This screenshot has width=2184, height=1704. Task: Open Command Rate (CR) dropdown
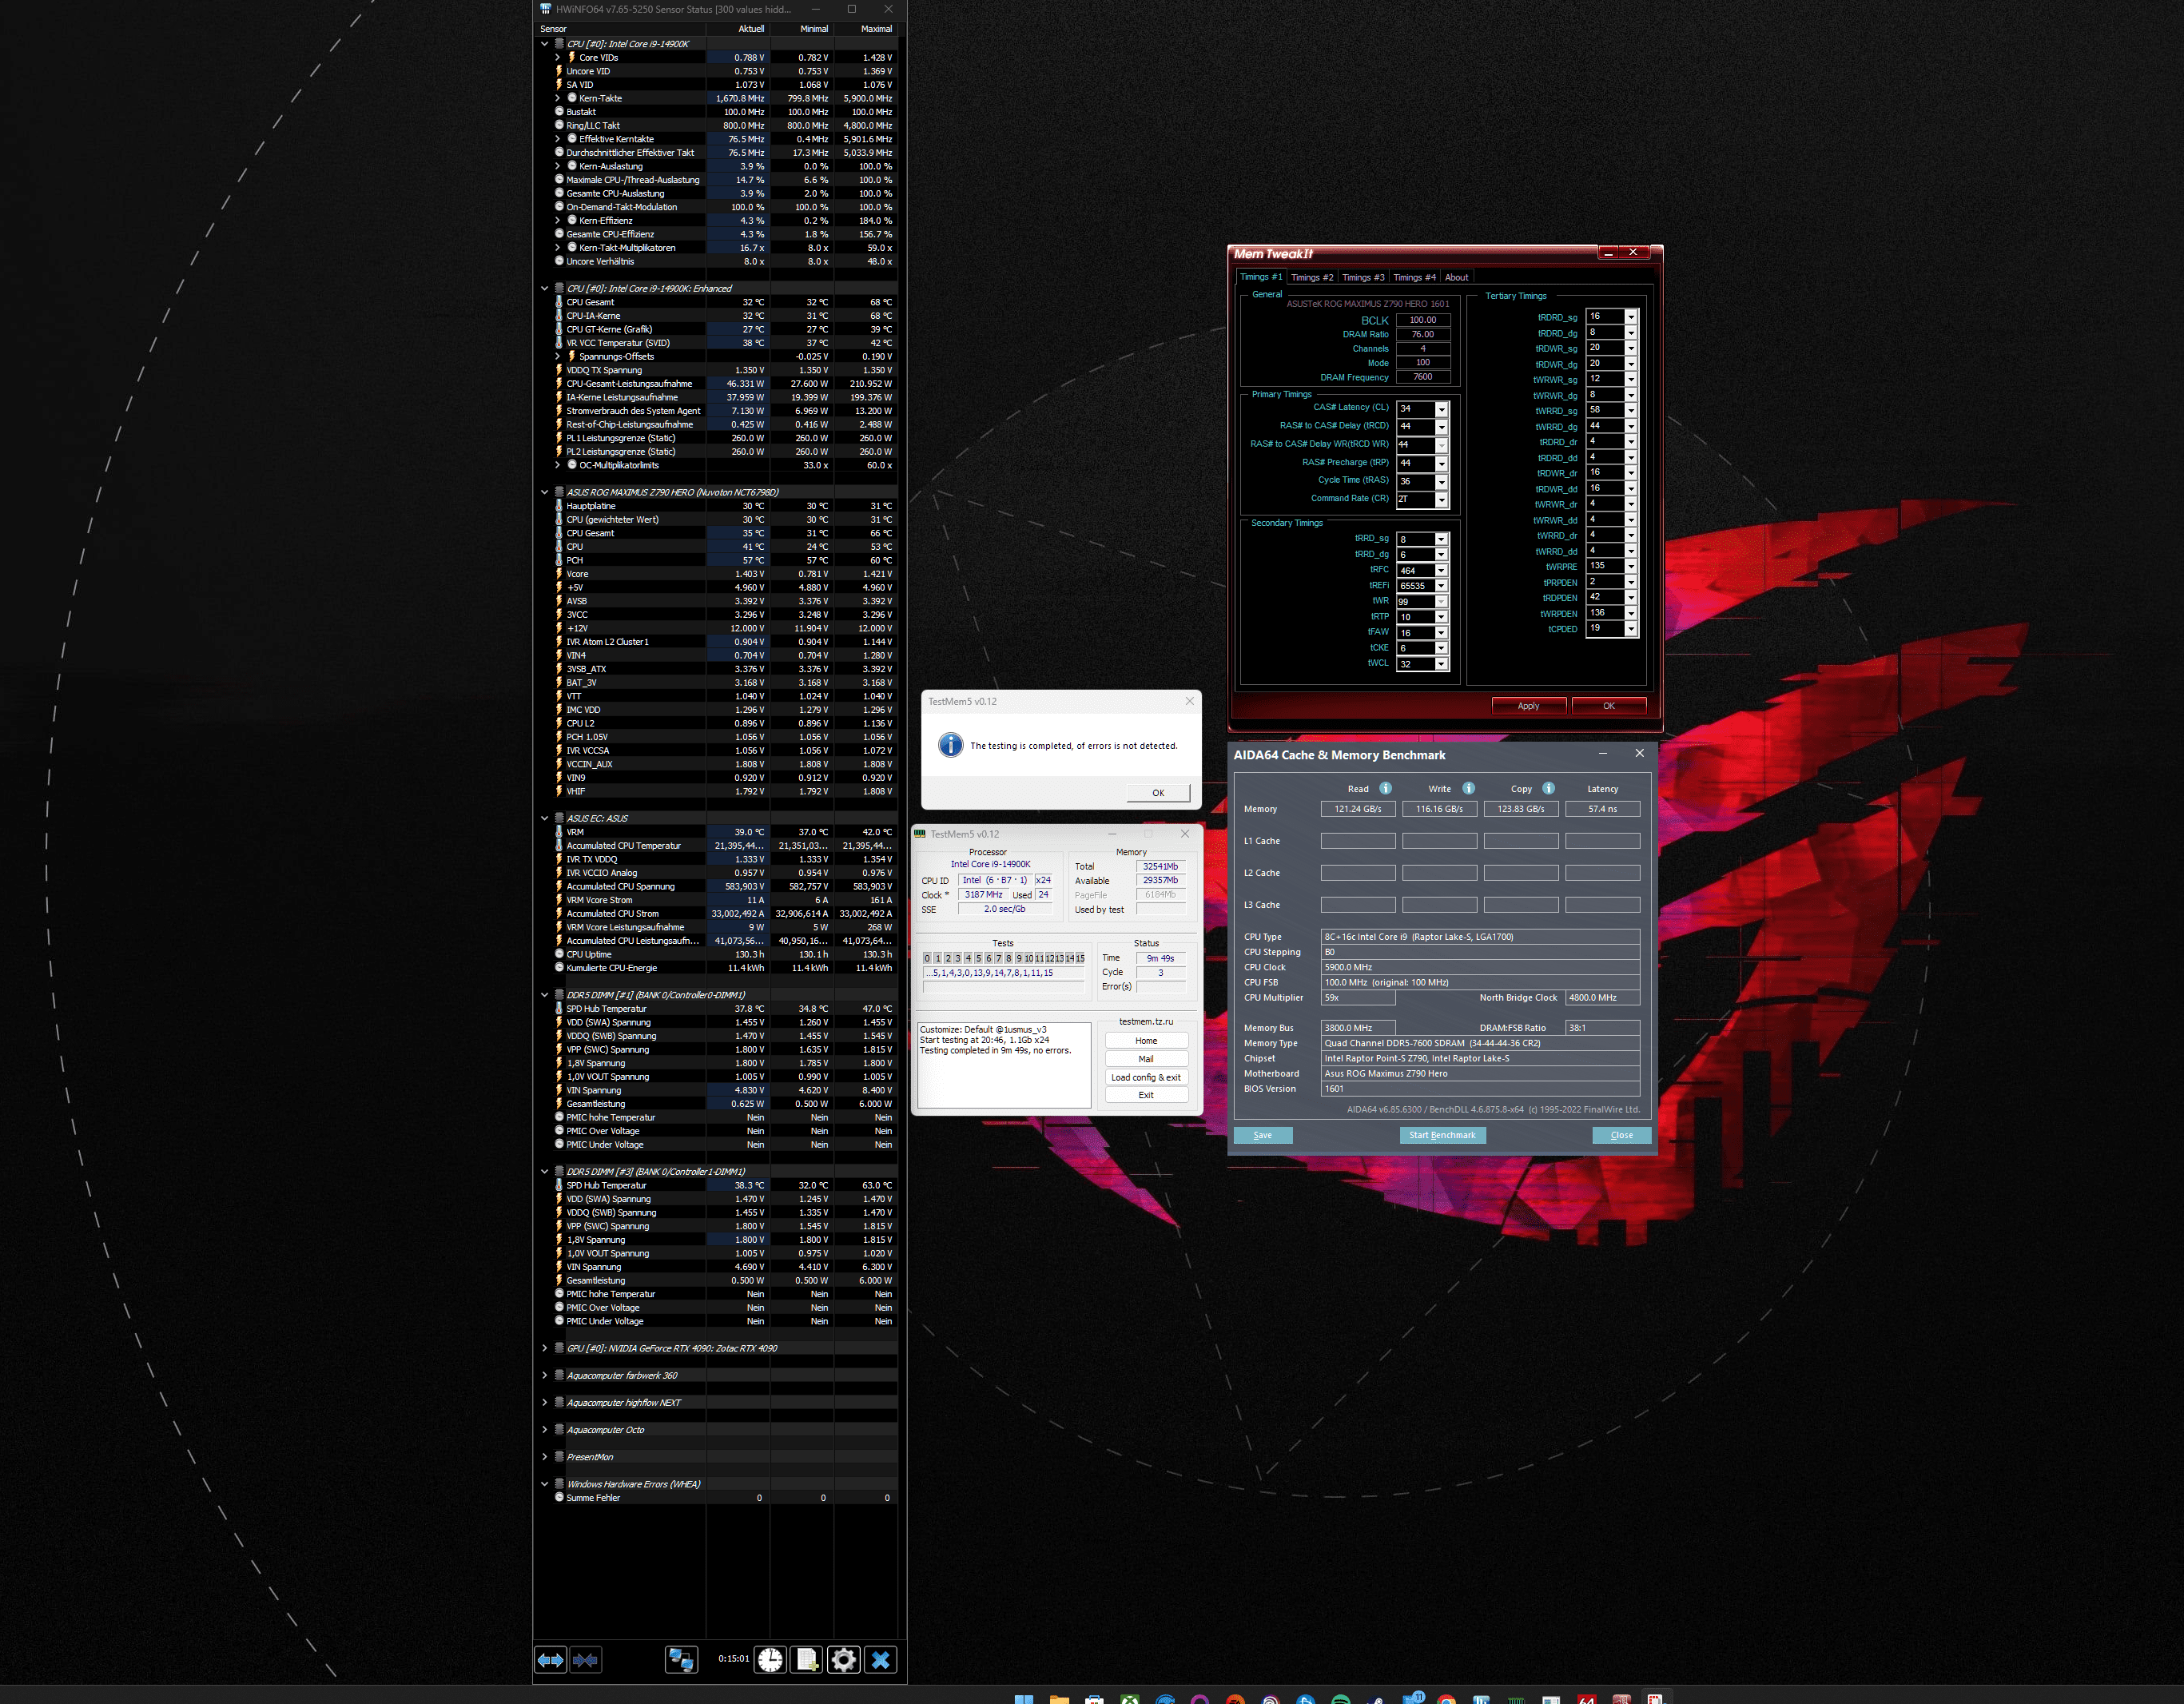pyautogui.click(x=1441, y=499)
